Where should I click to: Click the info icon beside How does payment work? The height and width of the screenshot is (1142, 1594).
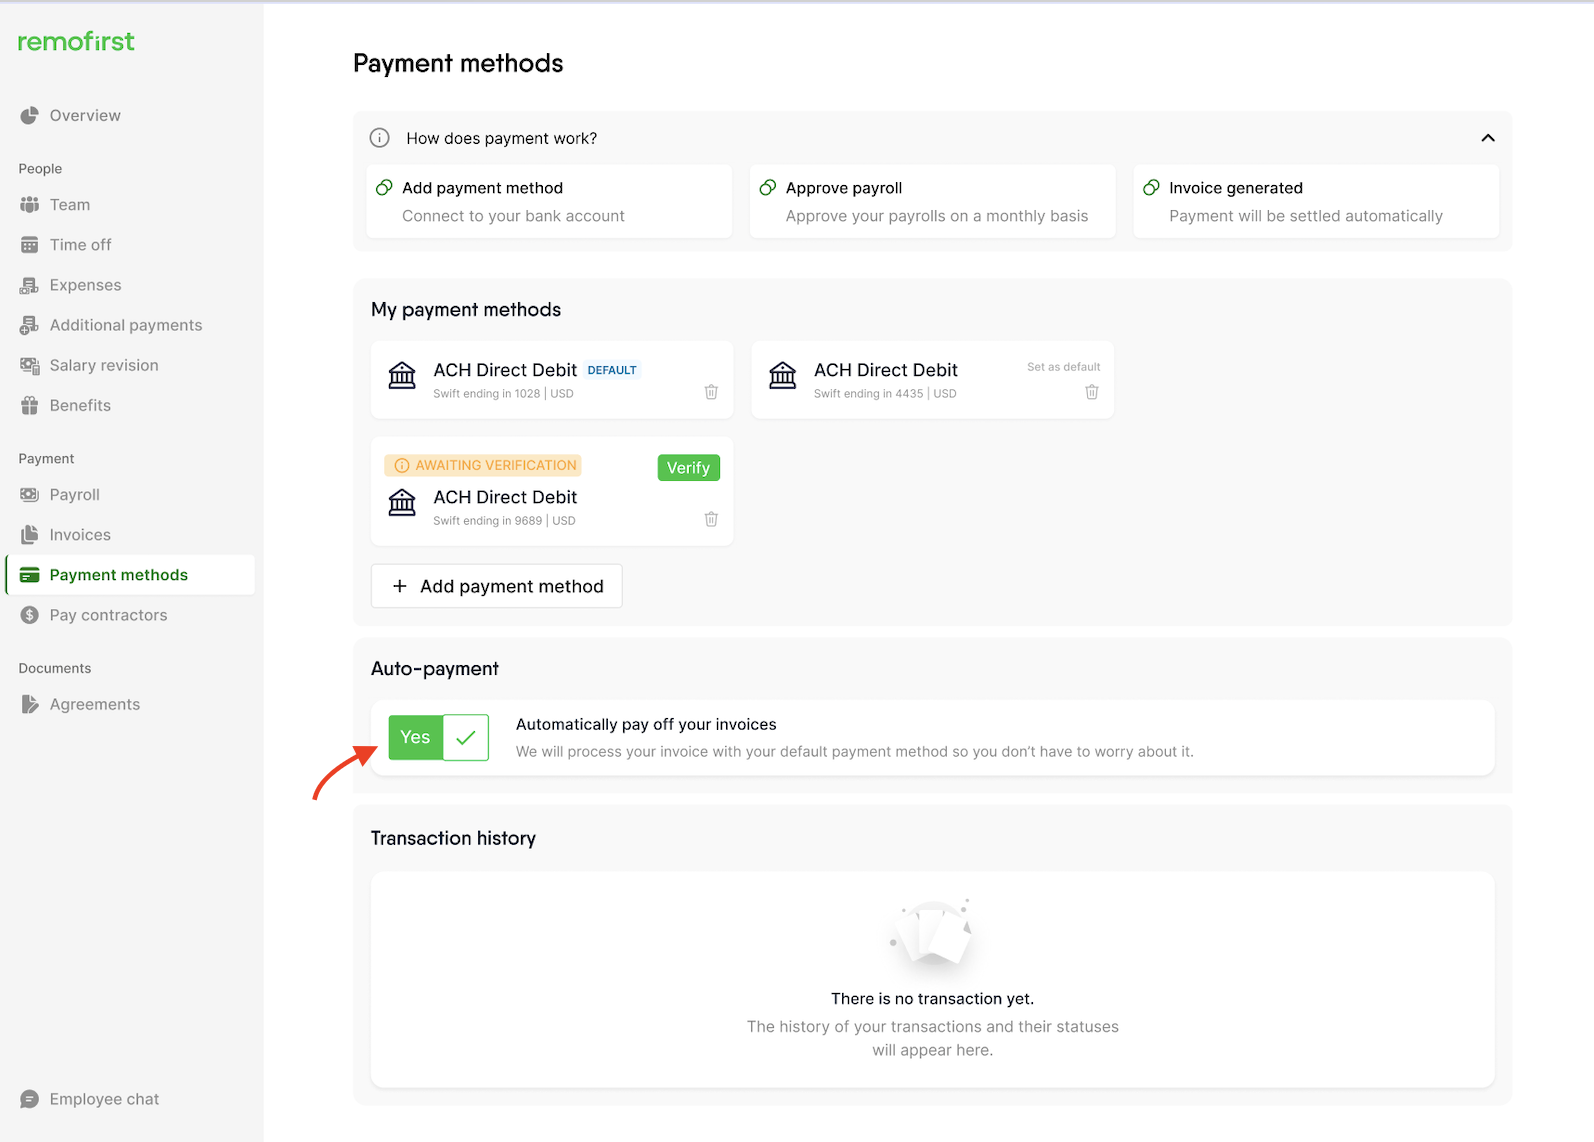[380, 138]
